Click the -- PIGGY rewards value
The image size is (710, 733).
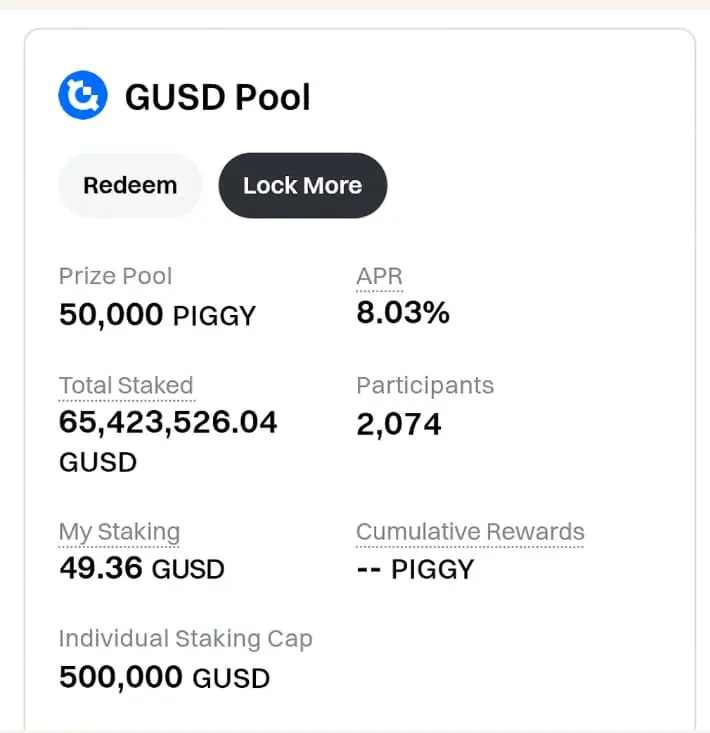[415, 569]
